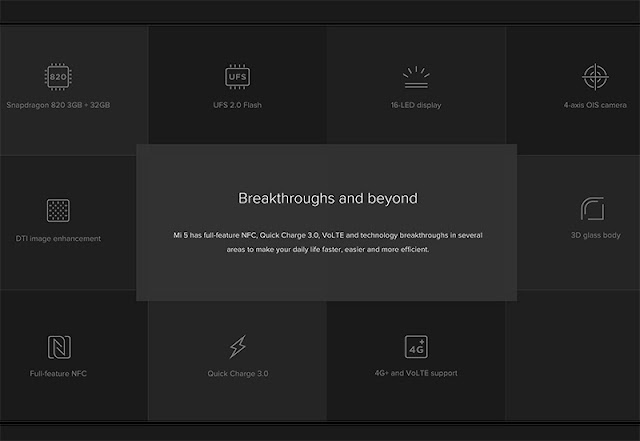Select the '16-LED display' label
This screenshot has height=441, width=640.
[x=416, y=105]
